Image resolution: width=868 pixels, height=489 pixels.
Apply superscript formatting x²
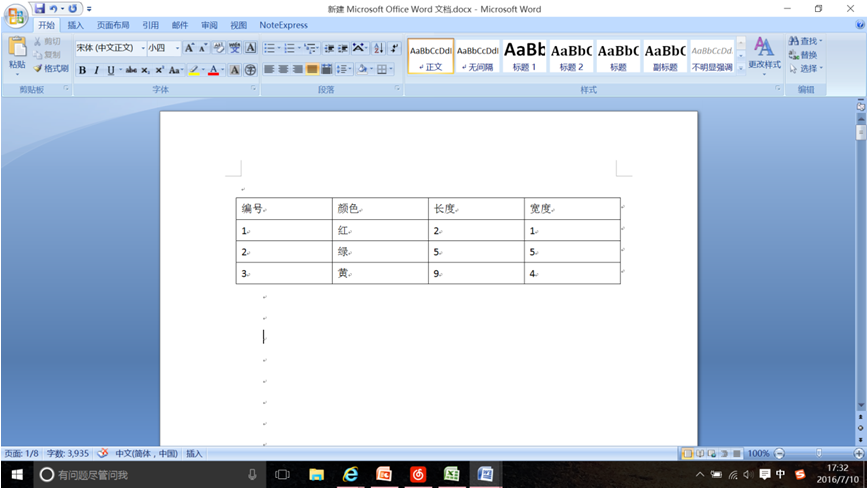[x=159, y=70]
